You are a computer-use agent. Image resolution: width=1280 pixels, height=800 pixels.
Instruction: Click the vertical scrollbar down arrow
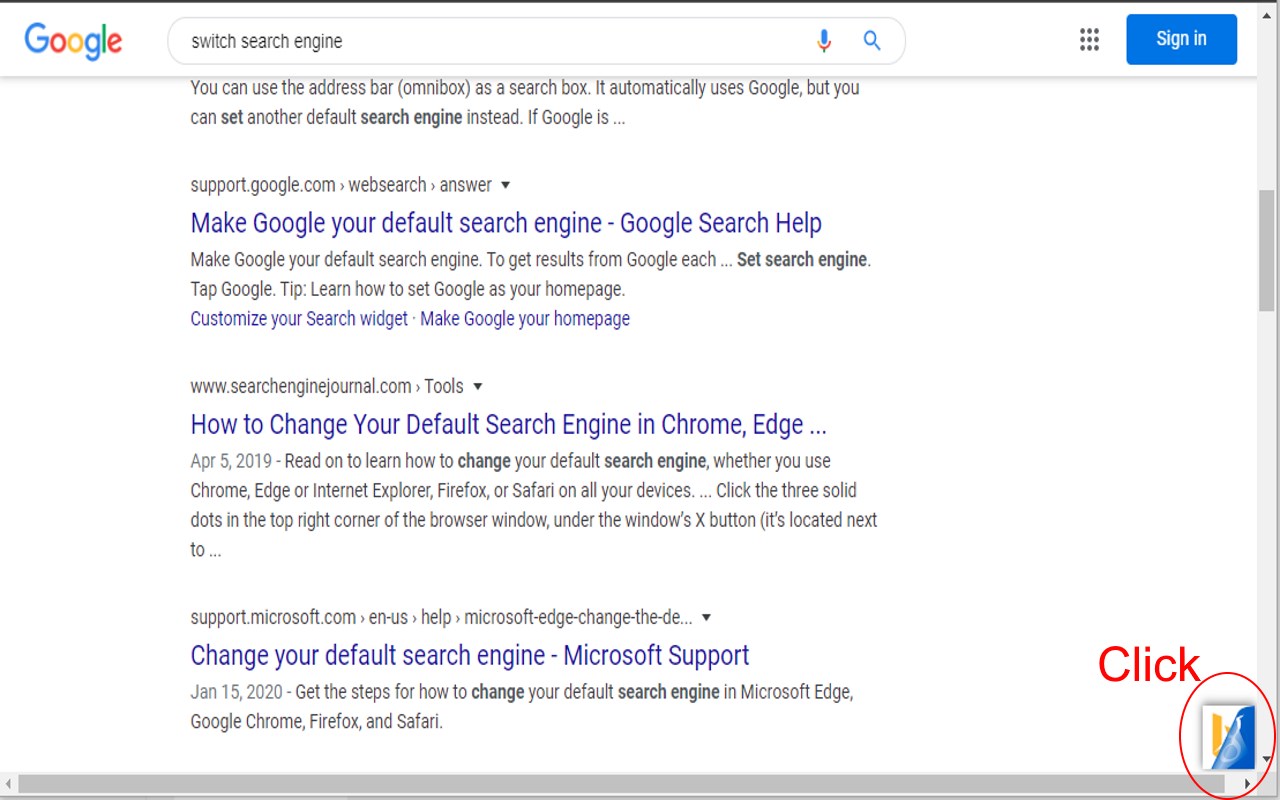pyautogui.click(x=1267, y=759)
